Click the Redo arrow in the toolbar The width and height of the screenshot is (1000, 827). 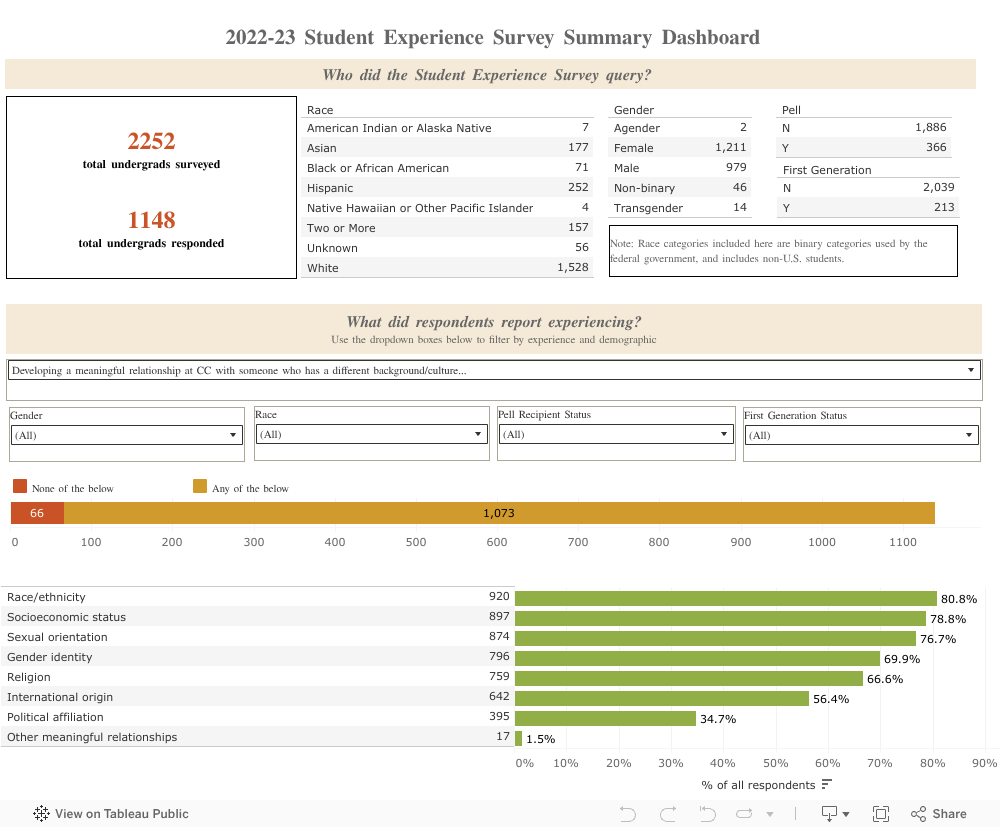point(667,813)
